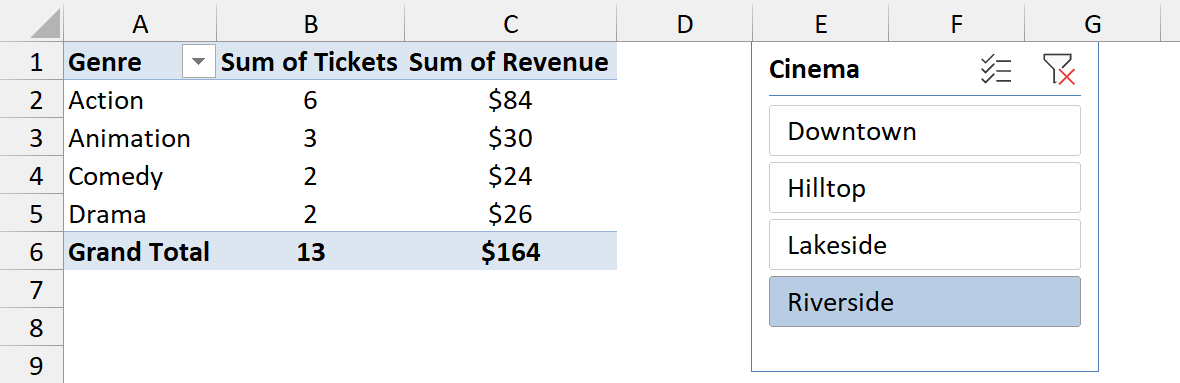Click Grand Total revenue $164
The image size is (1180, 383).
click(x=511, y=252)
